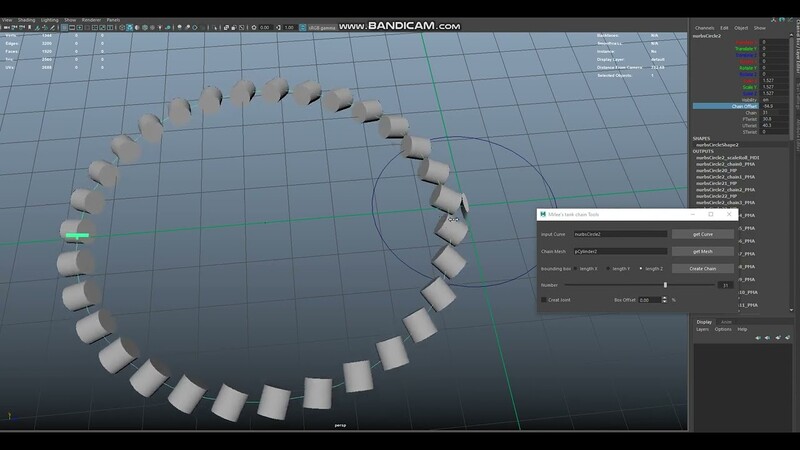This screenshot has width=800, height=450.
Task: Select the length Y radio button
Action: 609,268
